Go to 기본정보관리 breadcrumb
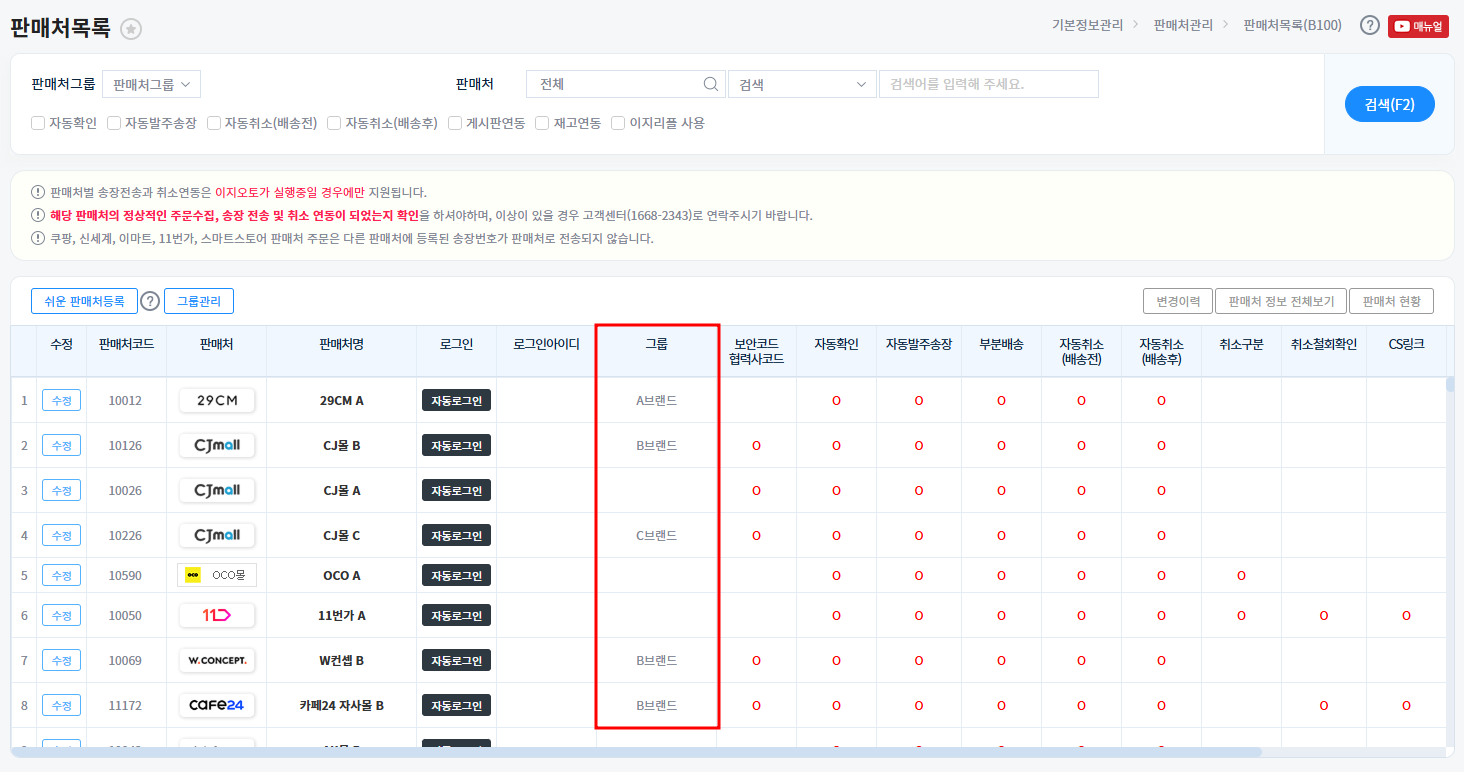 tap(1087, 26)
